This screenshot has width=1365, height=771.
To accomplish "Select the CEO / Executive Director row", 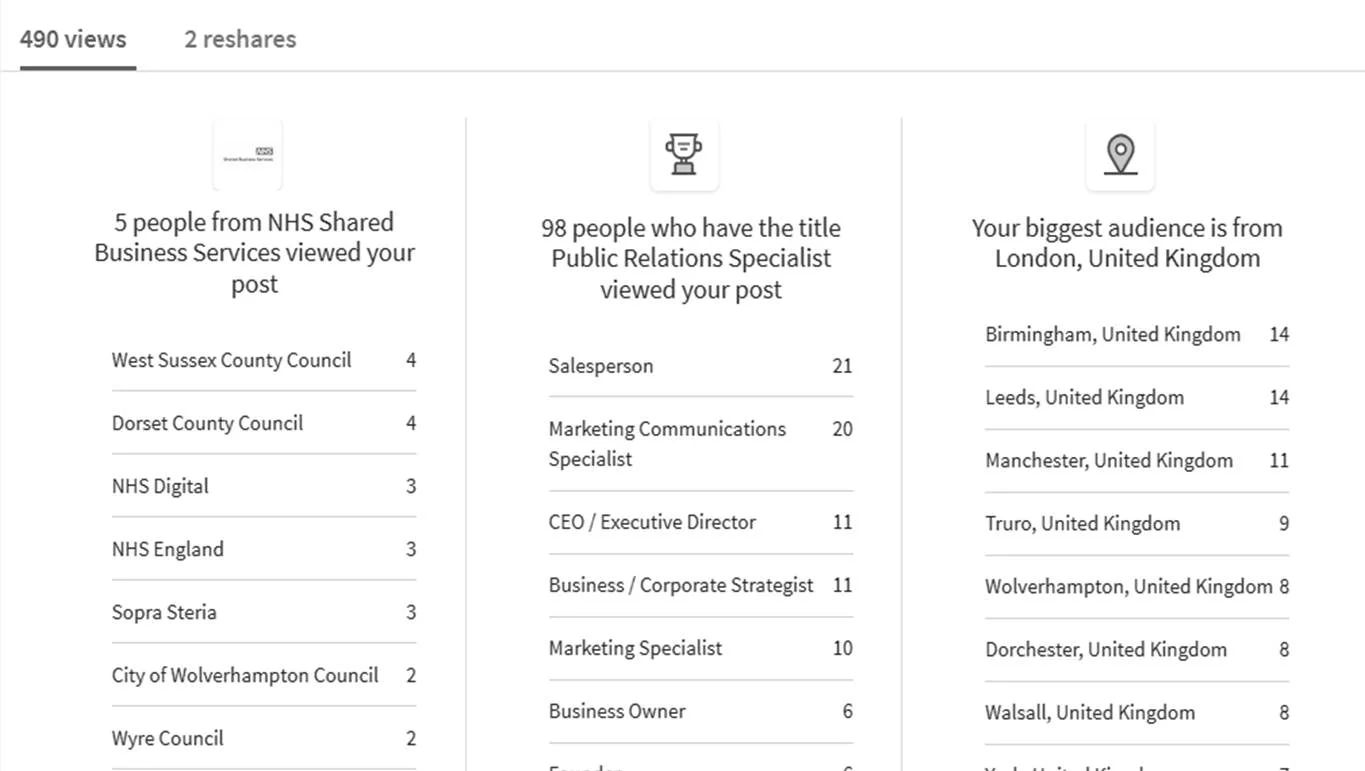I will coord(700,522).
